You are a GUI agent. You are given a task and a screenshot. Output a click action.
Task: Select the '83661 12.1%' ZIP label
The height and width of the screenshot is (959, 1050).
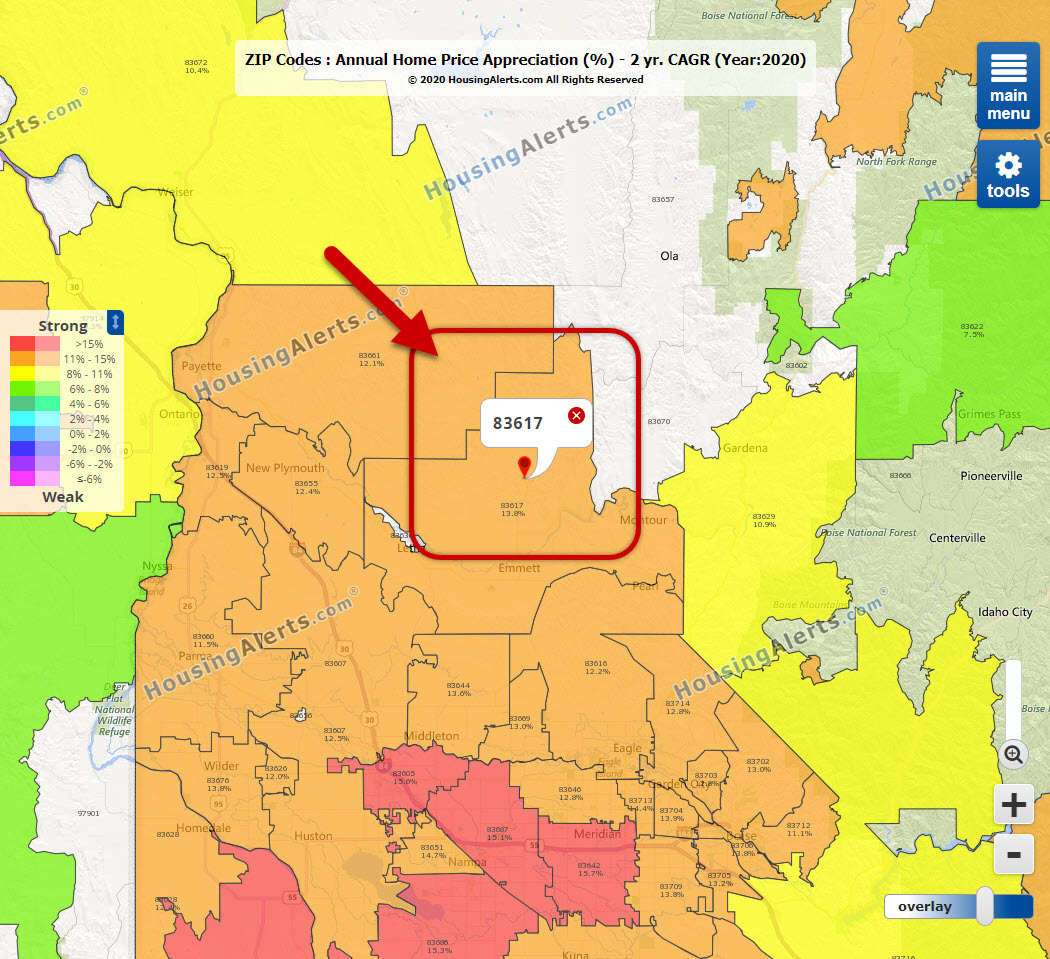pos(371,360)
